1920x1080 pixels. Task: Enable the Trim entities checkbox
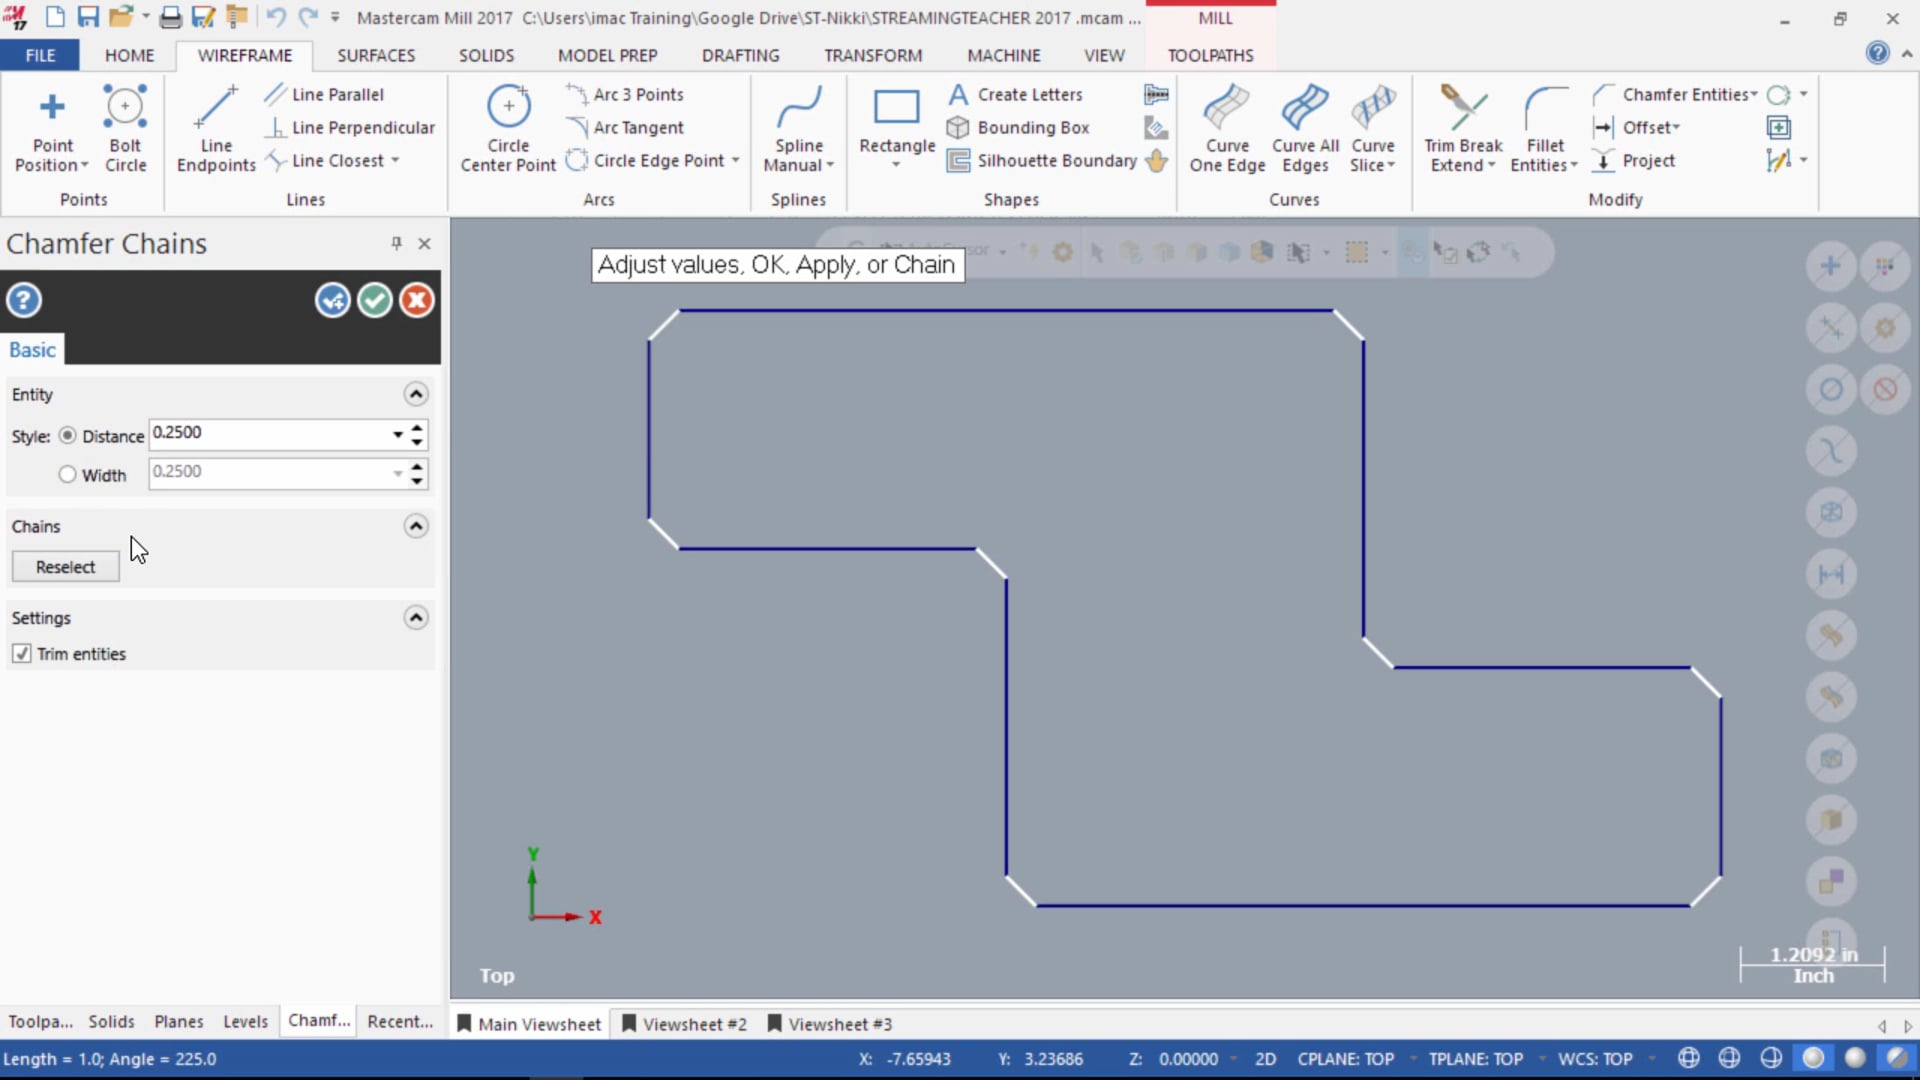click(21, 653)
